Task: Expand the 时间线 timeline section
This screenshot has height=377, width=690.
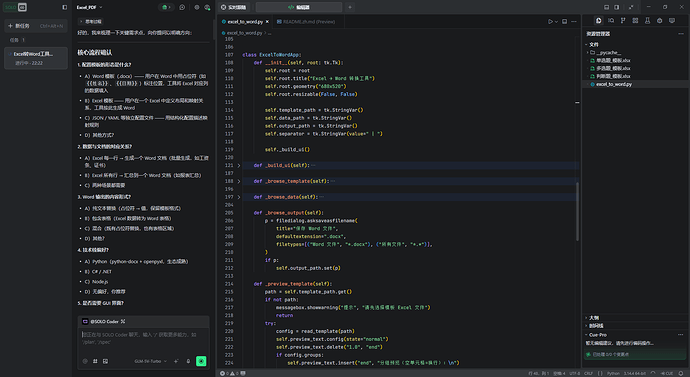Action: [594, 326]
